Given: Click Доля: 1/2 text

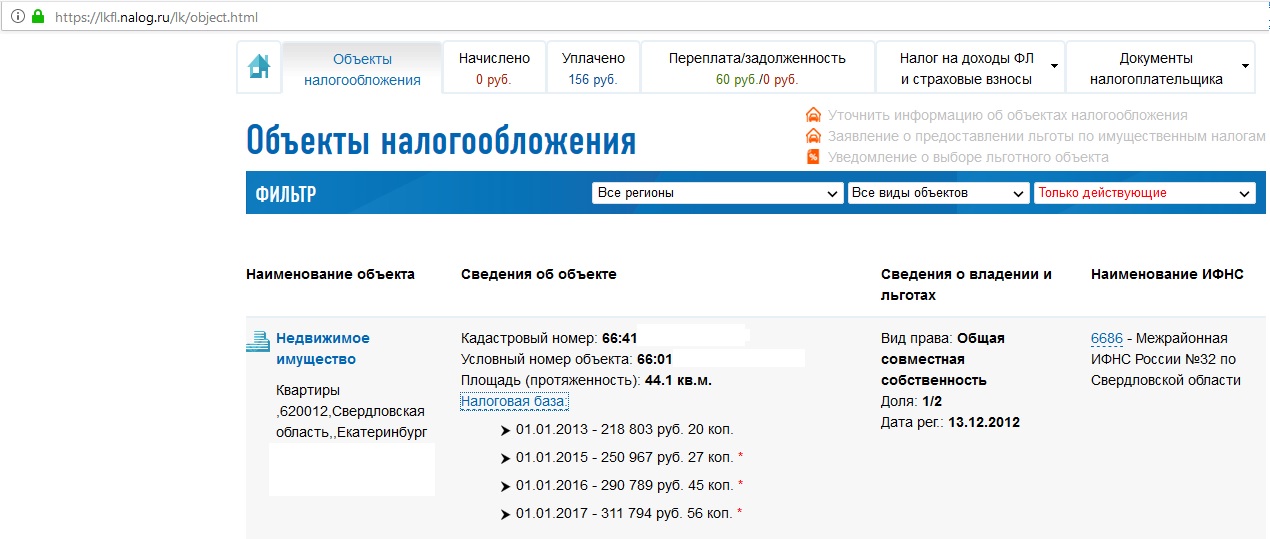Looking at the screenshot, I should (x=911, y=401).
